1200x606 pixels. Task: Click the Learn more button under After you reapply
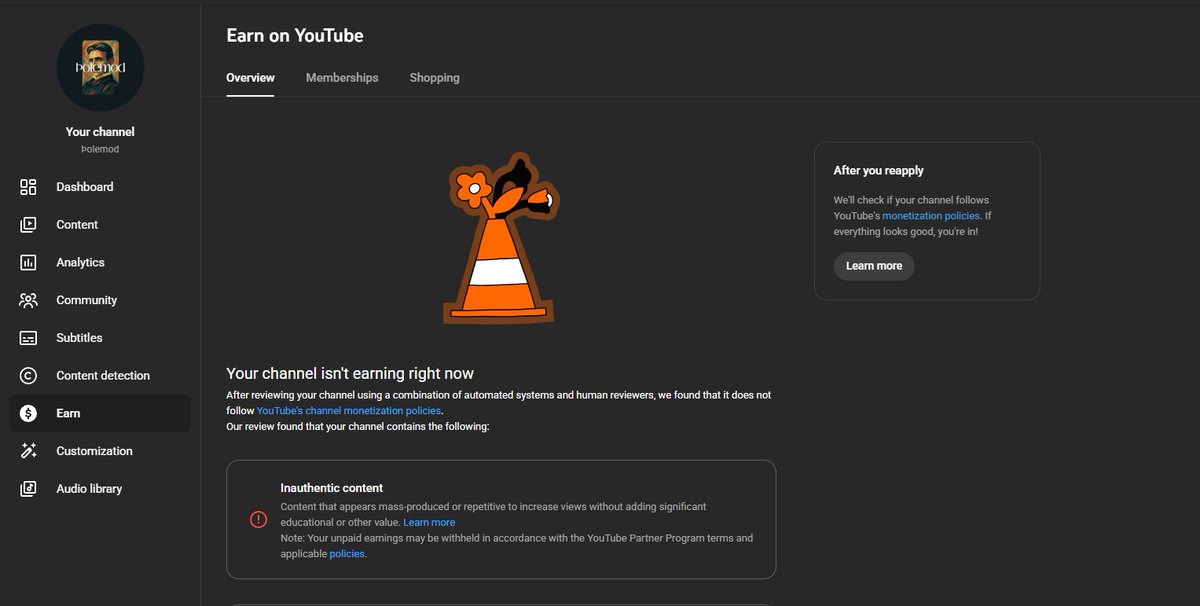pyautogui.click(x=874, y=266)
